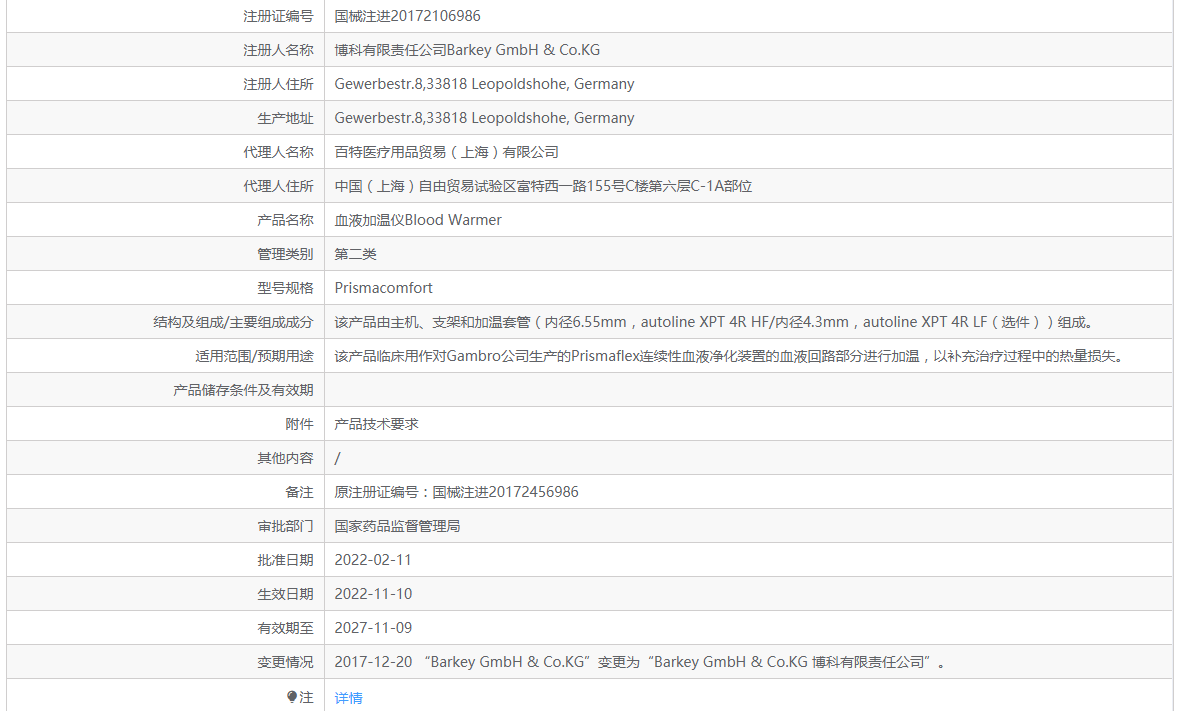Select the management category value 第二类
The height and width of the screenshot is (711, 1181).
point(356,254)
